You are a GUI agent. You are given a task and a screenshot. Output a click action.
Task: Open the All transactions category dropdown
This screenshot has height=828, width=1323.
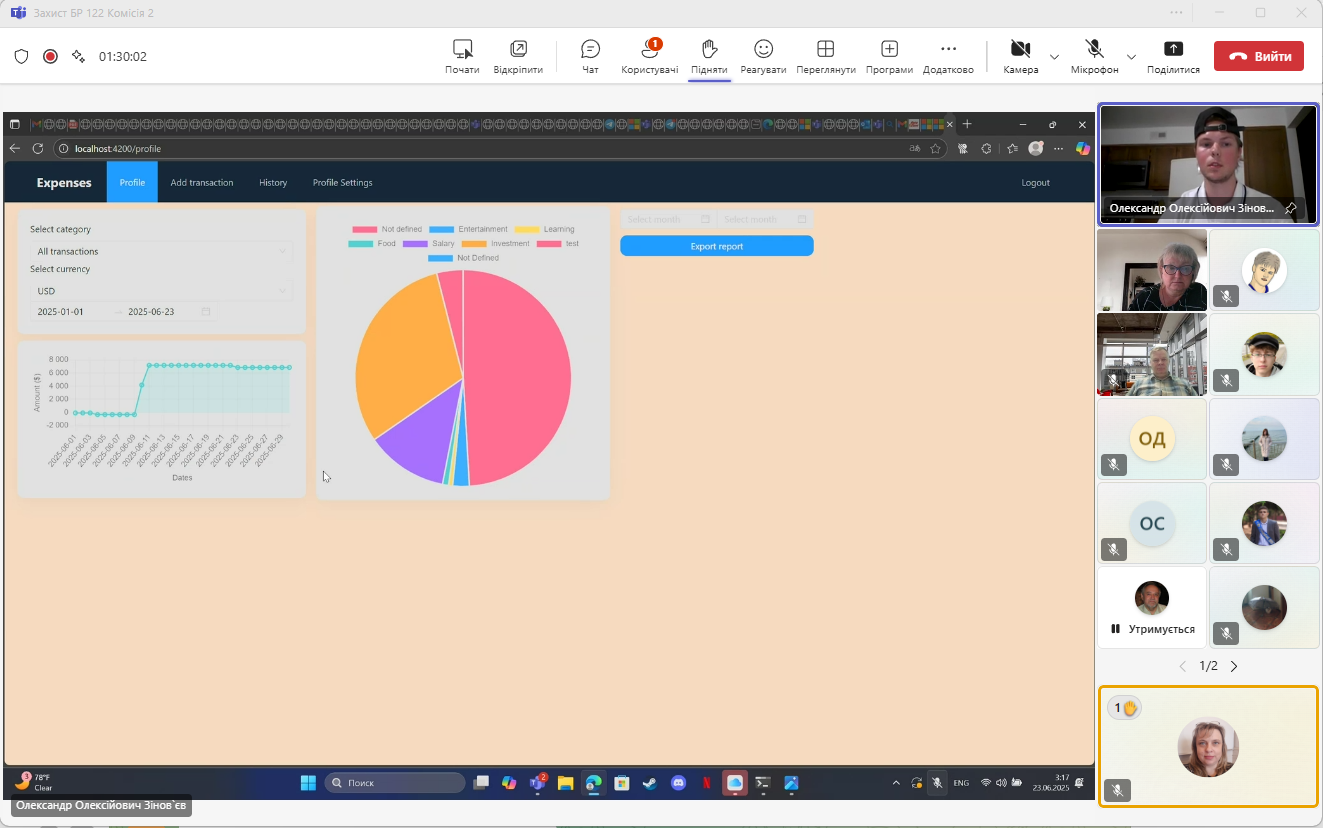160,251
